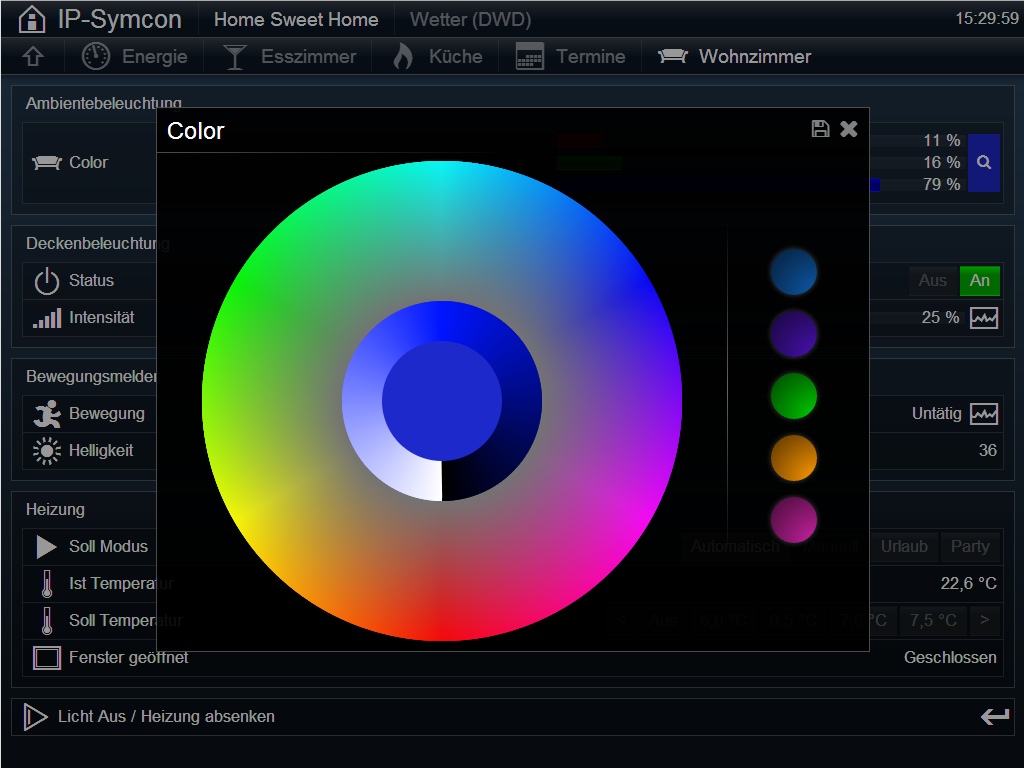Open Bewegung history graph icon
Image resolution: width=1024 pixels, height=768 pixels.
pos(984,413)
